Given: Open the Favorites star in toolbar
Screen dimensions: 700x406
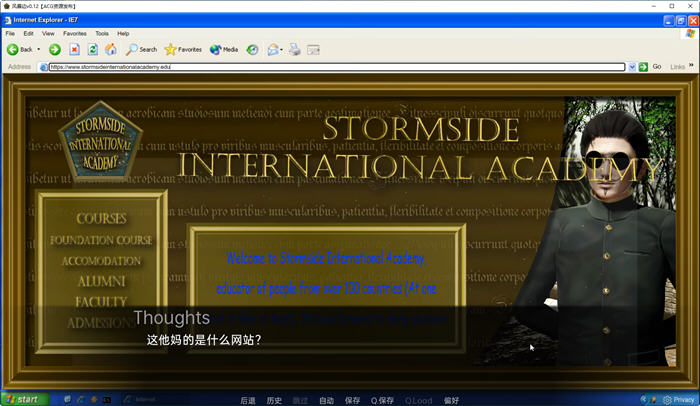Looking at the screenshot, I should pyautogui.click(x=183, y=49).
